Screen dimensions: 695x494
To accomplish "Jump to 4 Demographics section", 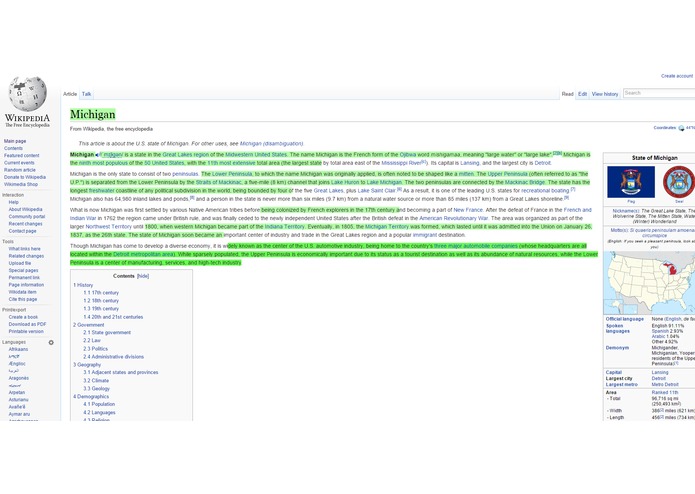I will pos(91,397).
